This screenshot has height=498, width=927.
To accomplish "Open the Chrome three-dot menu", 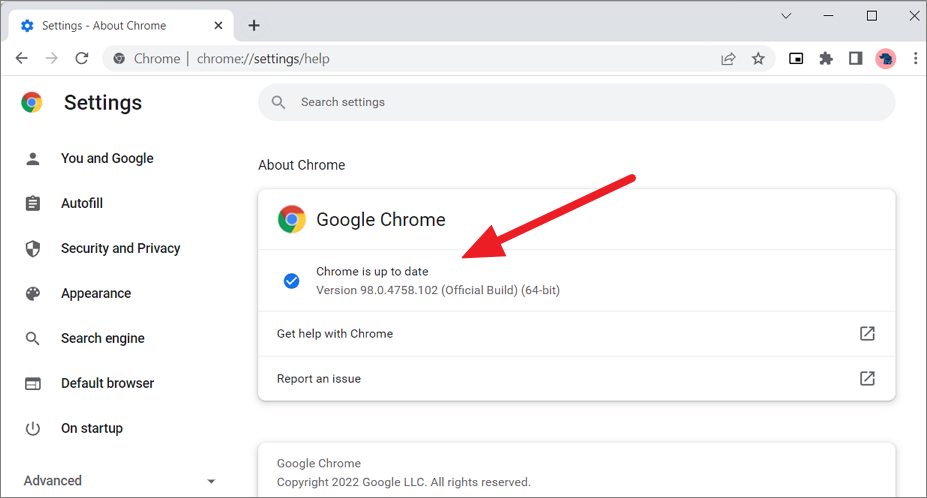I will [x=914, y=59].
